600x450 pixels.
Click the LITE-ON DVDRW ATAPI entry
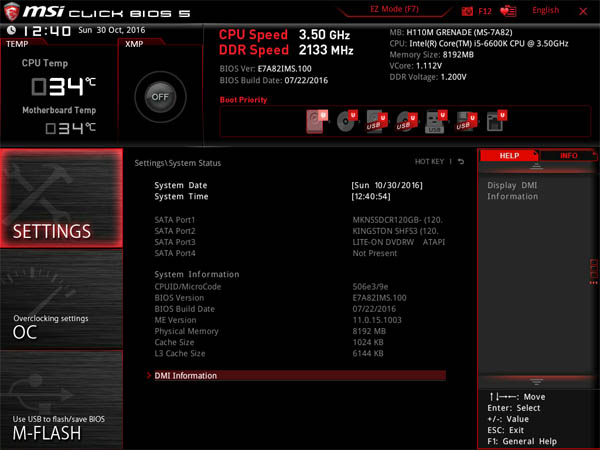[398, 242]
